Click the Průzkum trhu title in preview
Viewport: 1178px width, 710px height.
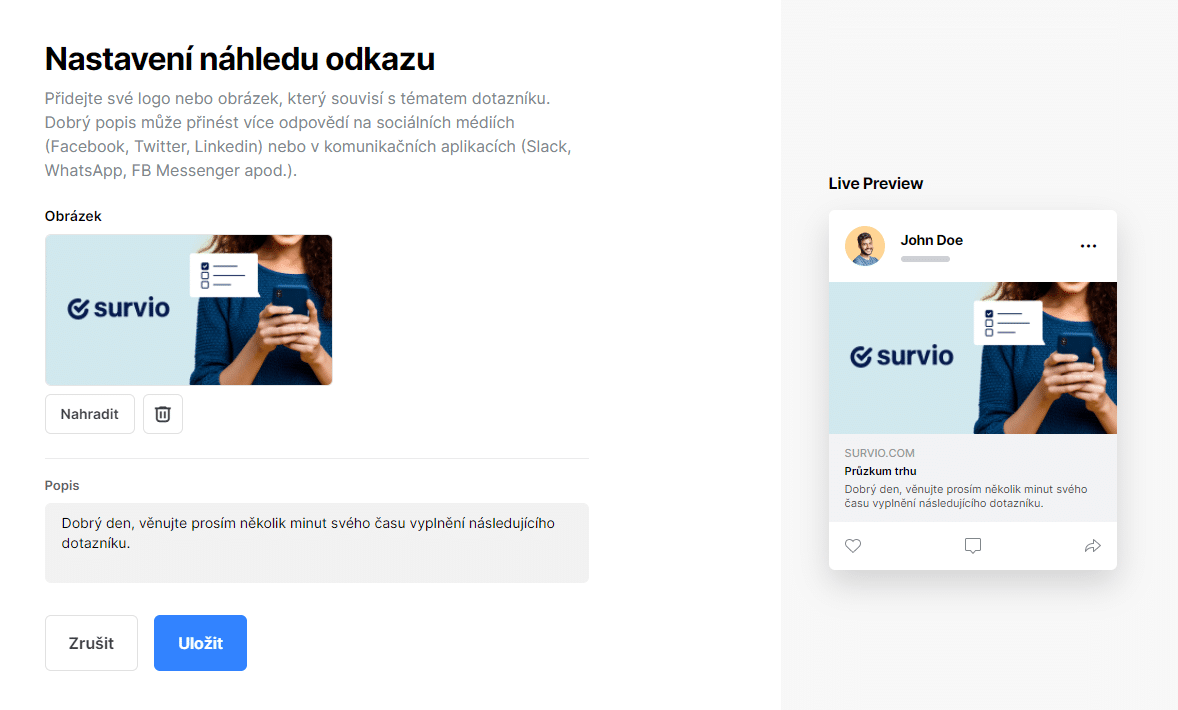[x=880, y=471]
